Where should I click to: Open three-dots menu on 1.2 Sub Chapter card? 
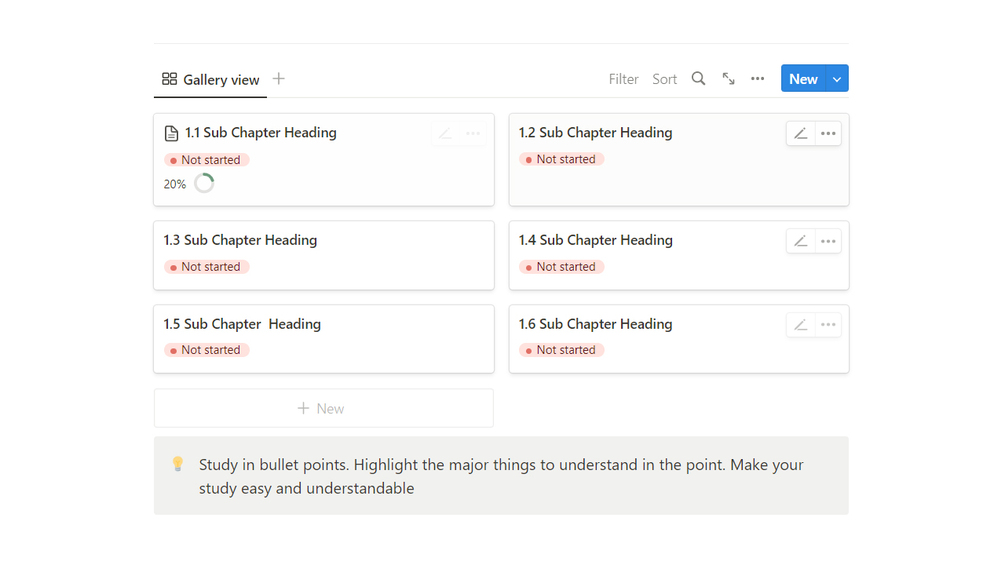[x=828, y=133]
